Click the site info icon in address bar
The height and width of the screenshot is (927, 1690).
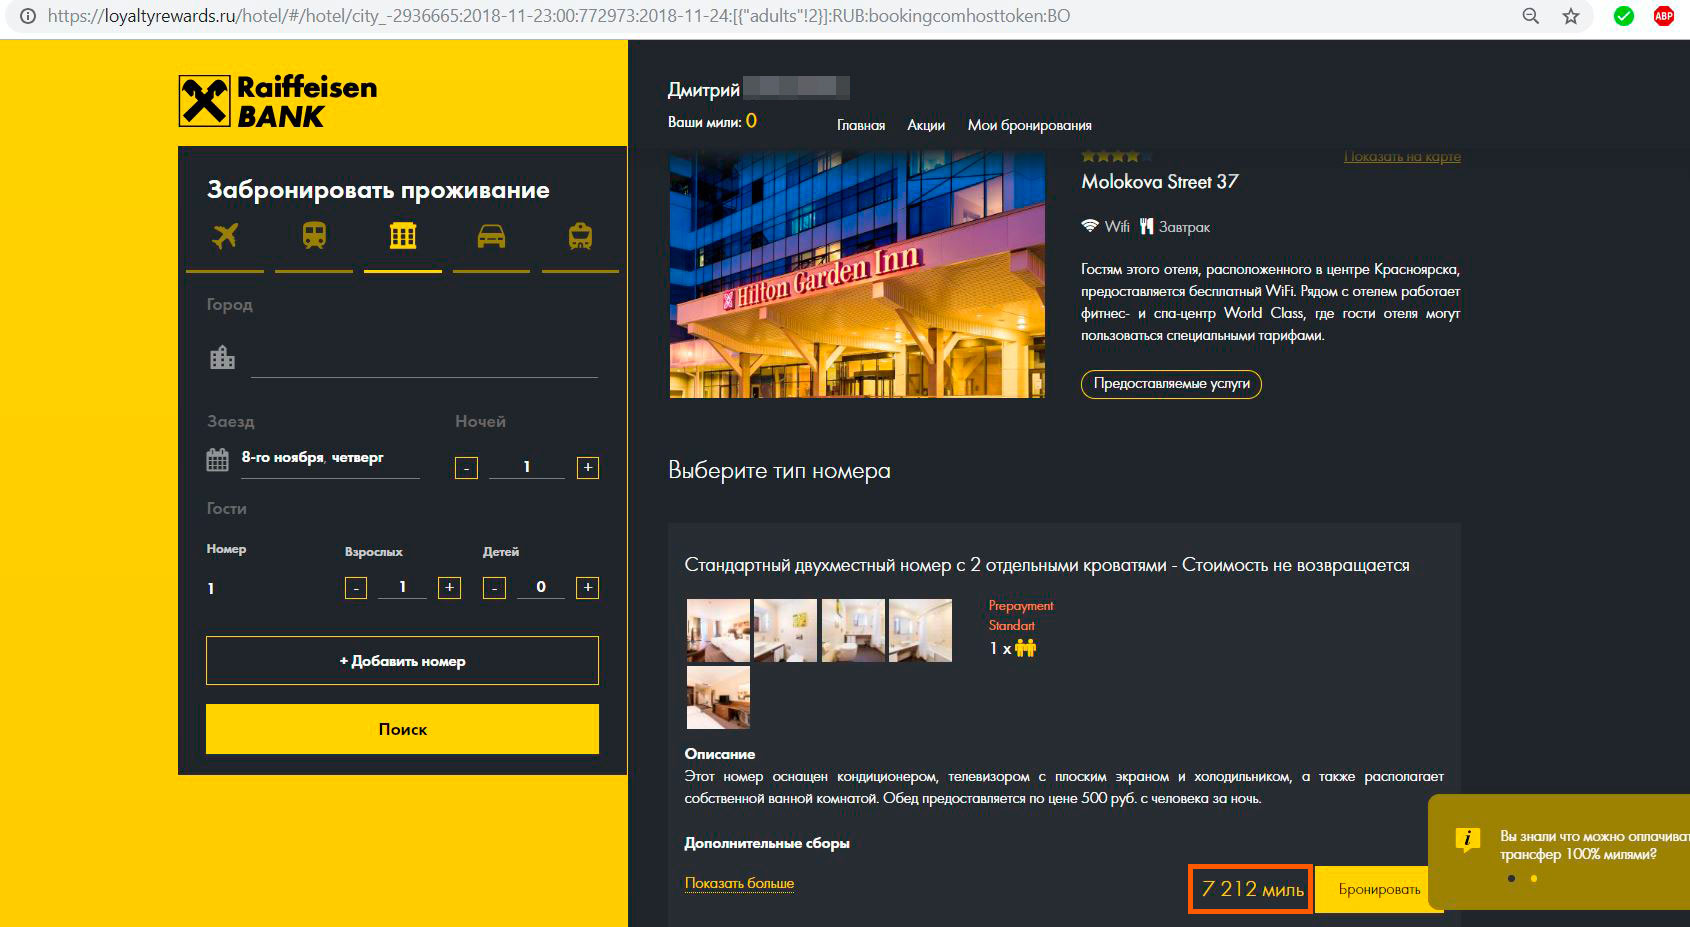tap(28, 16)
